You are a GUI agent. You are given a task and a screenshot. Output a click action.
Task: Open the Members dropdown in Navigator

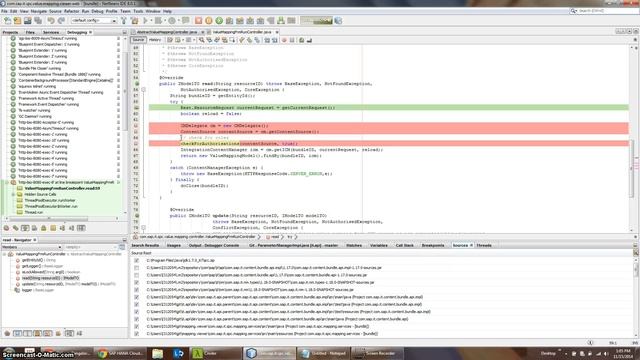click(32, 247)
